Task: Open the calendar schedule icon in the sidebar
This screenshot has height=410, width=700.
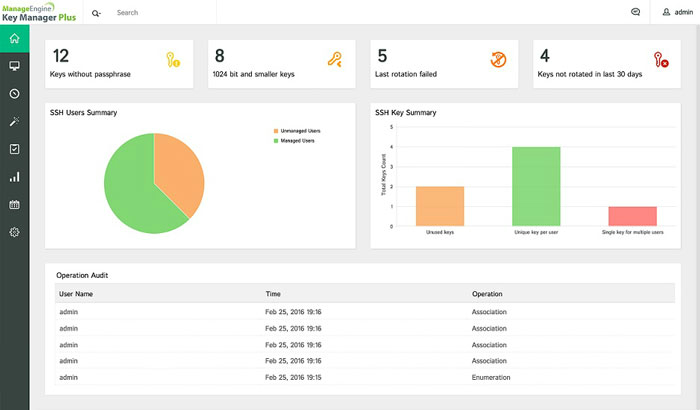Action: click(x=14, y=205)
